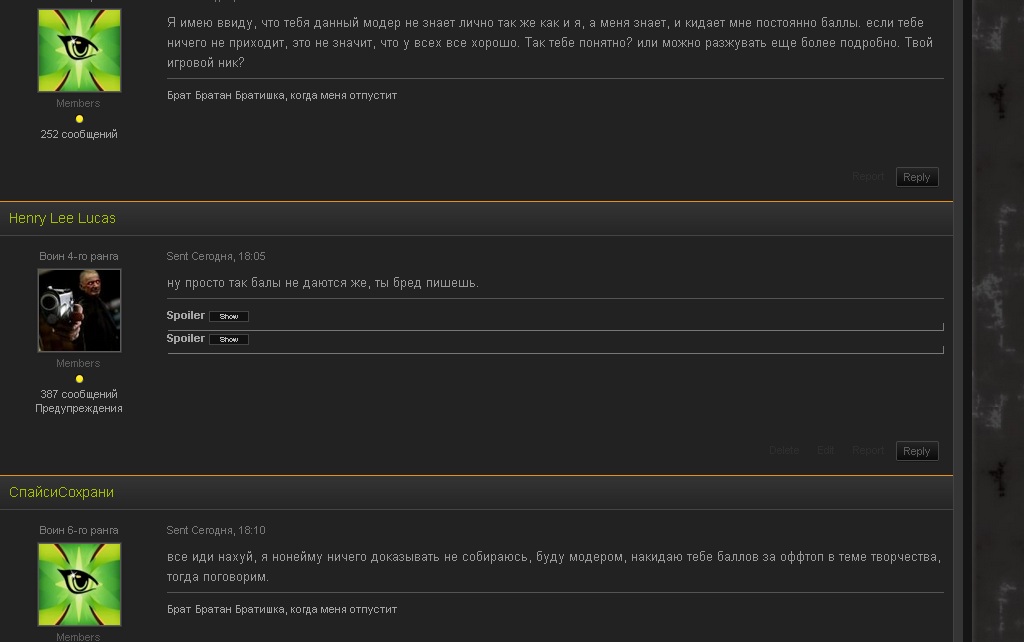1024x642 pixels.
Task: Open the Предупреждения warnings link
Action: point(79,408)
